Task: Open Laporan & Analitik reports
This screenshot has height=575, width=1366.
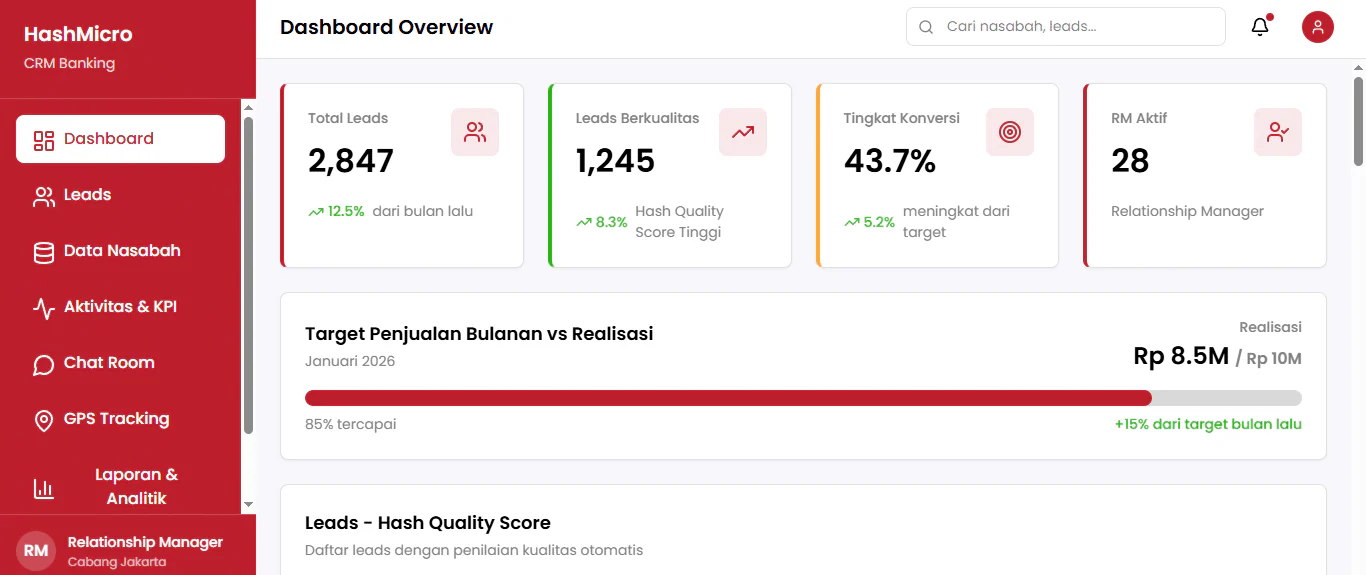Action: tap(120, 487)
